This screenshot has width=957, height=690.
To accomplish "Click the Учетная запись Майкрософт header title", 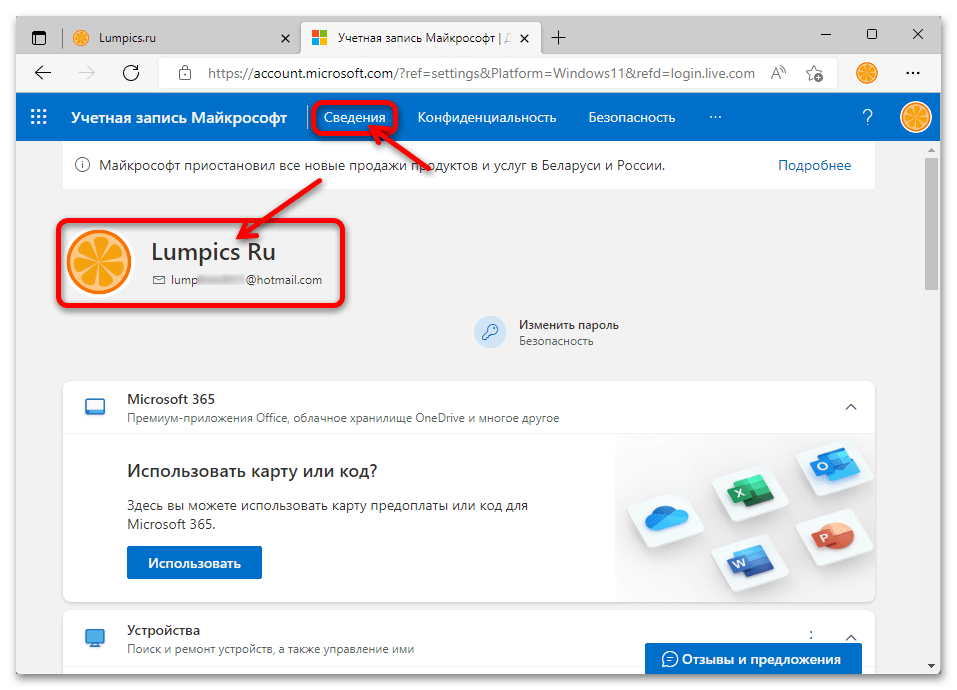I will (179, 117).
